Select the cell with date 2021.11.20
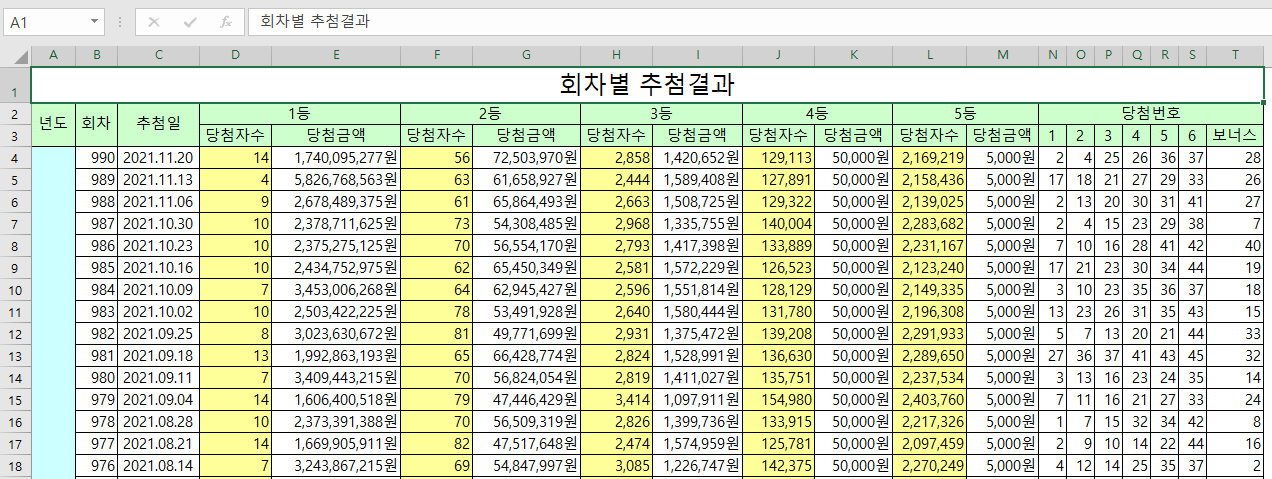Viewport: 1272px width, 479px height. pyautogui.click(x=158, y=157)
